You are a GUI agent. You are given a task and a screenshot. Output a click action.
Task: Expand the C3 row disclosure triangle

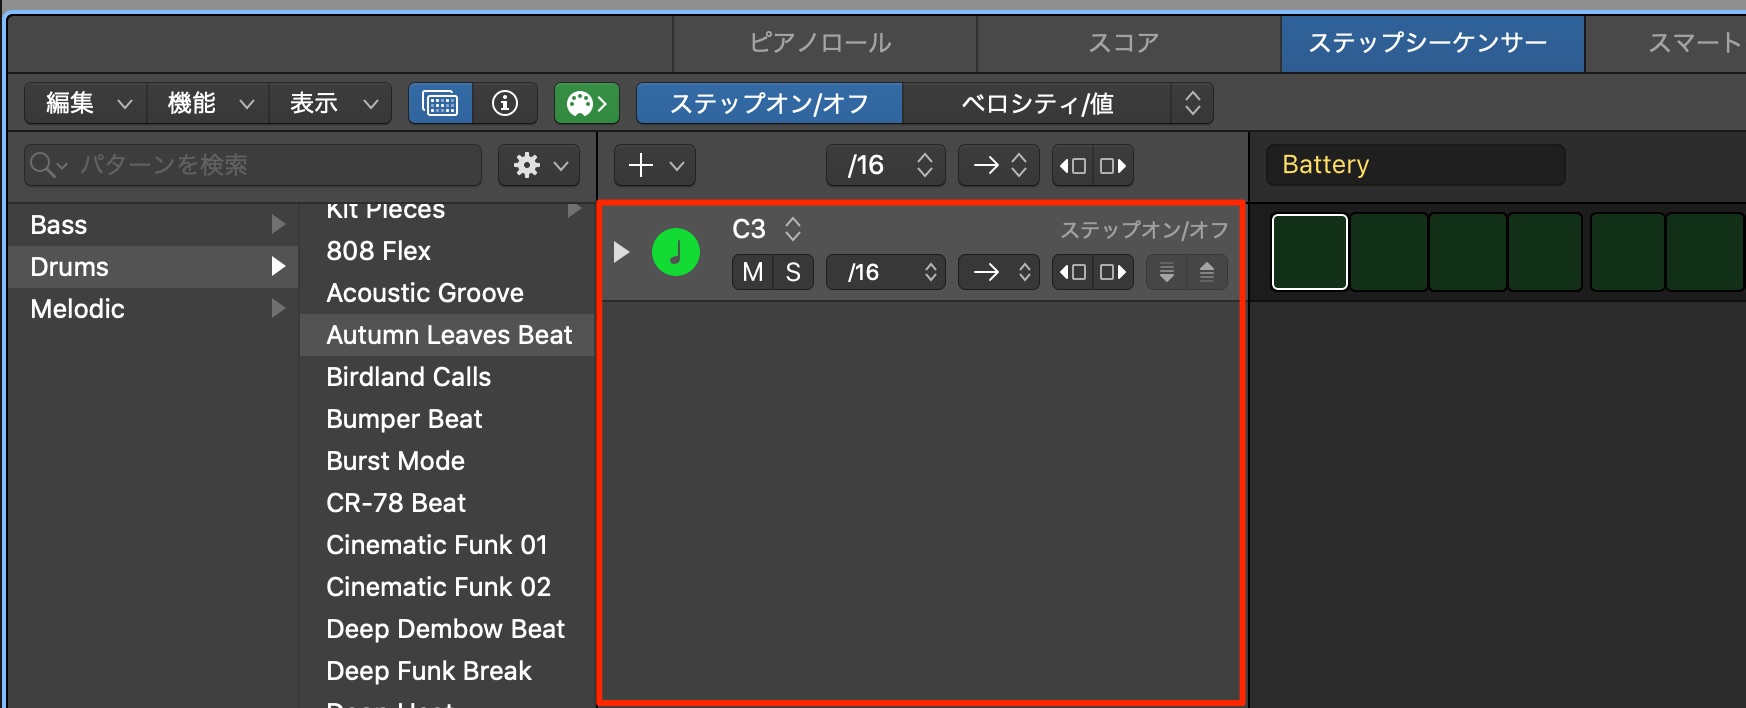click(621, 252)
